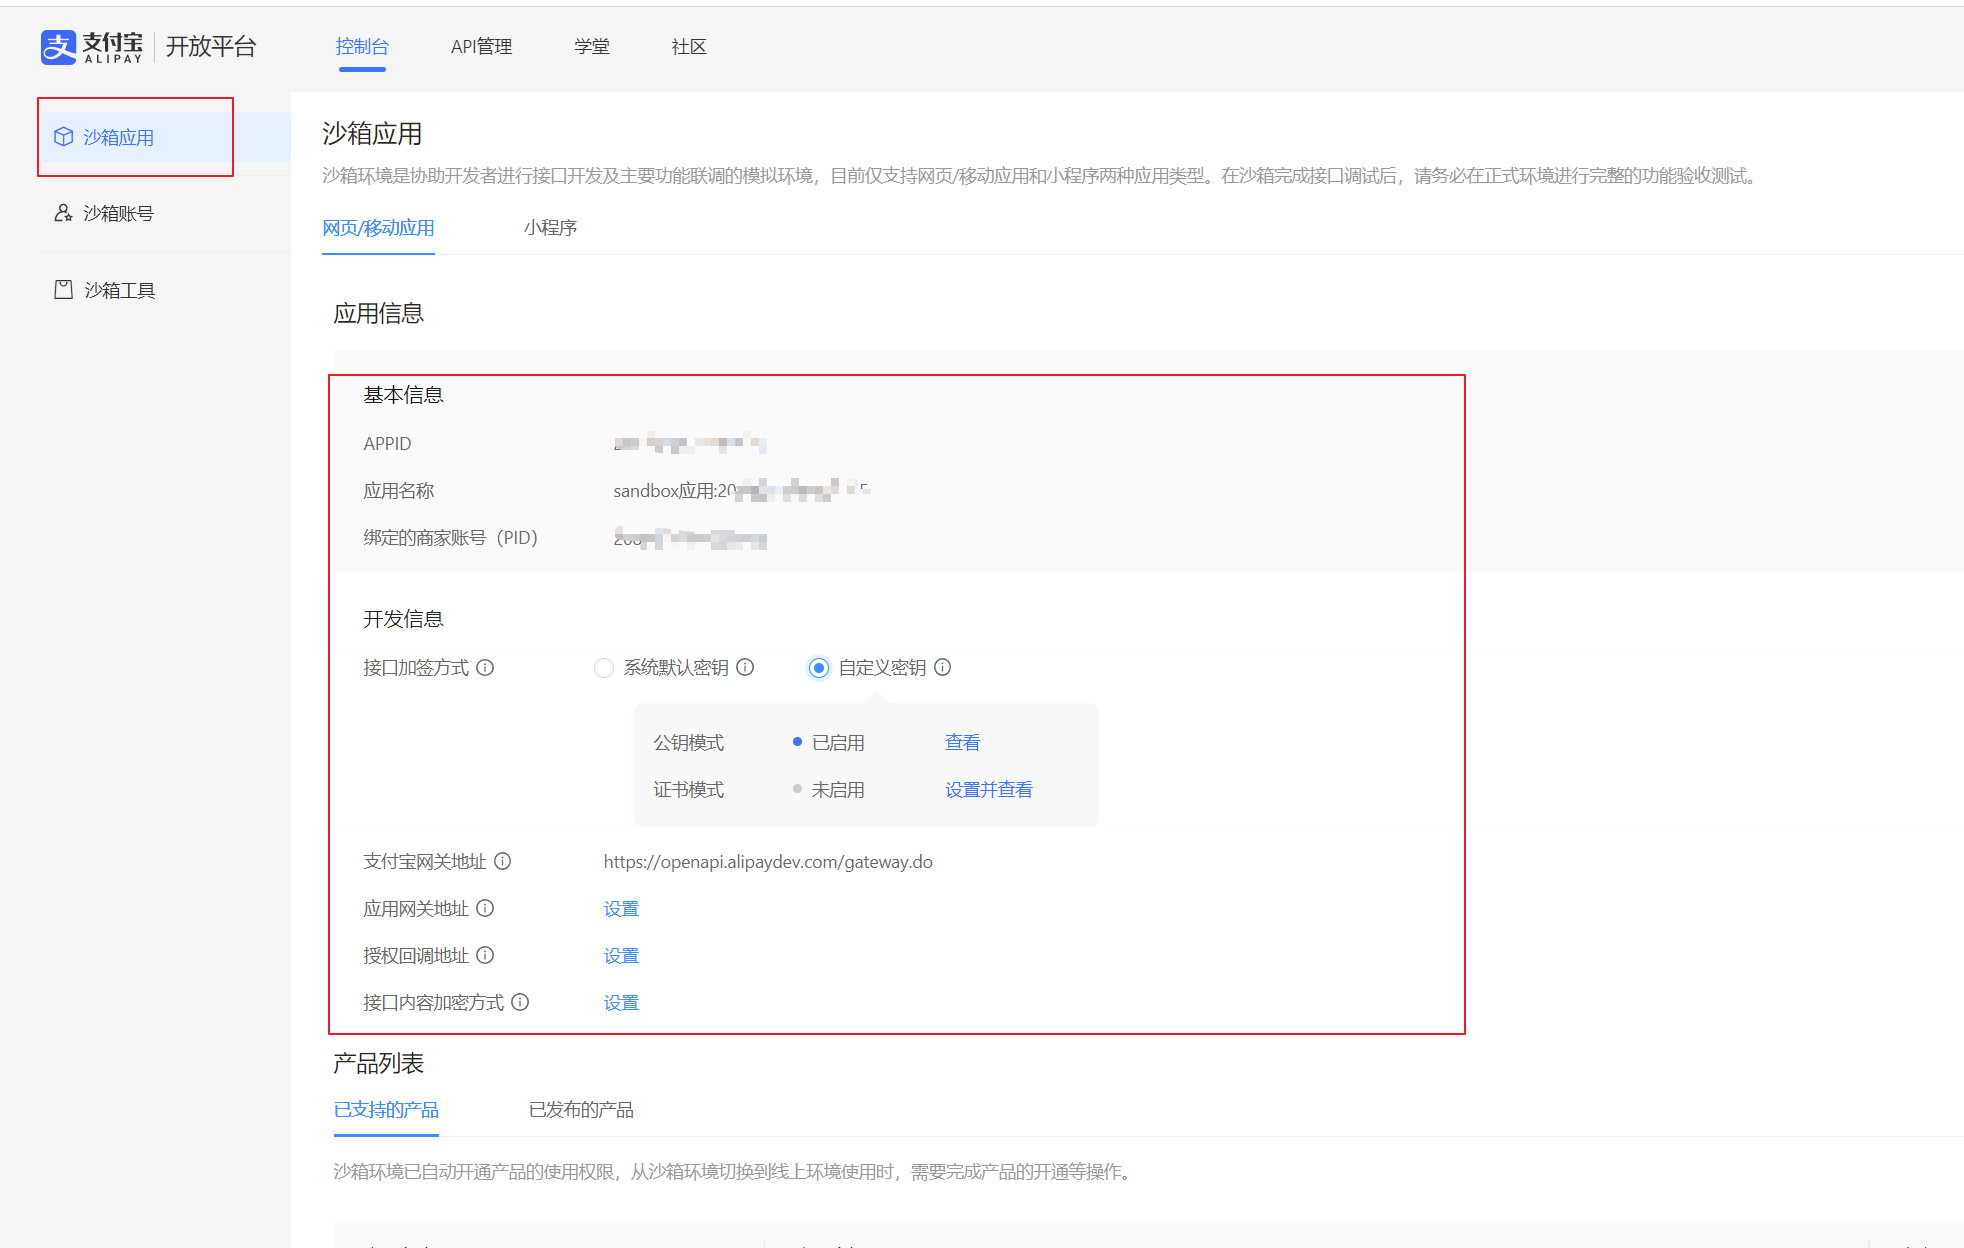1964x1248 pixels.
Task: Switch to the 小程序 tab
Action: pyautogui.click(x=550, y=228)
